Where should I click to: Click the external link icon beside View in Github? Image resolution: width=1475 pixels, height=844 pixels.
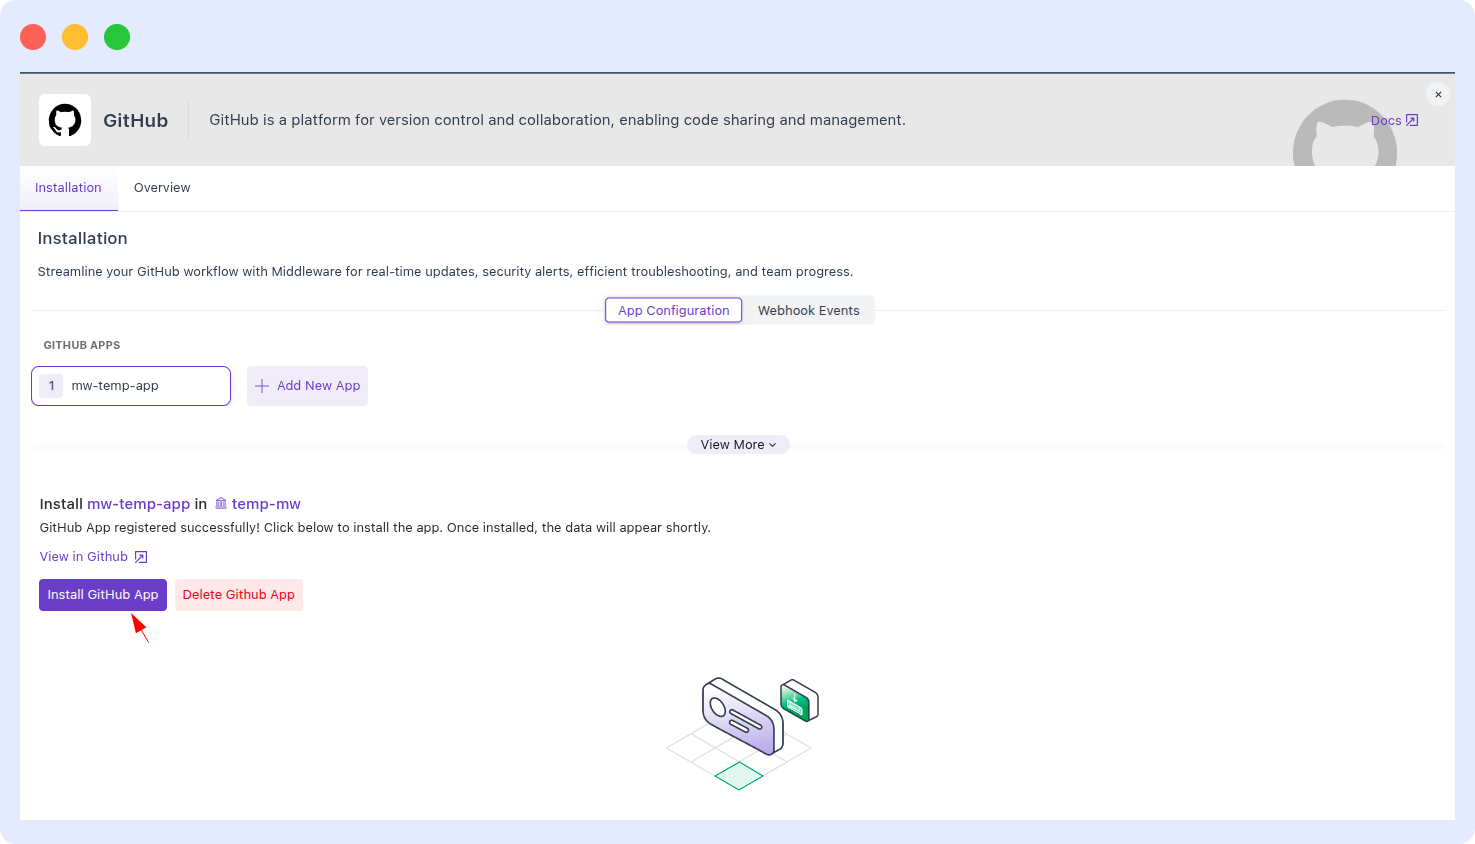click(140, 557)
